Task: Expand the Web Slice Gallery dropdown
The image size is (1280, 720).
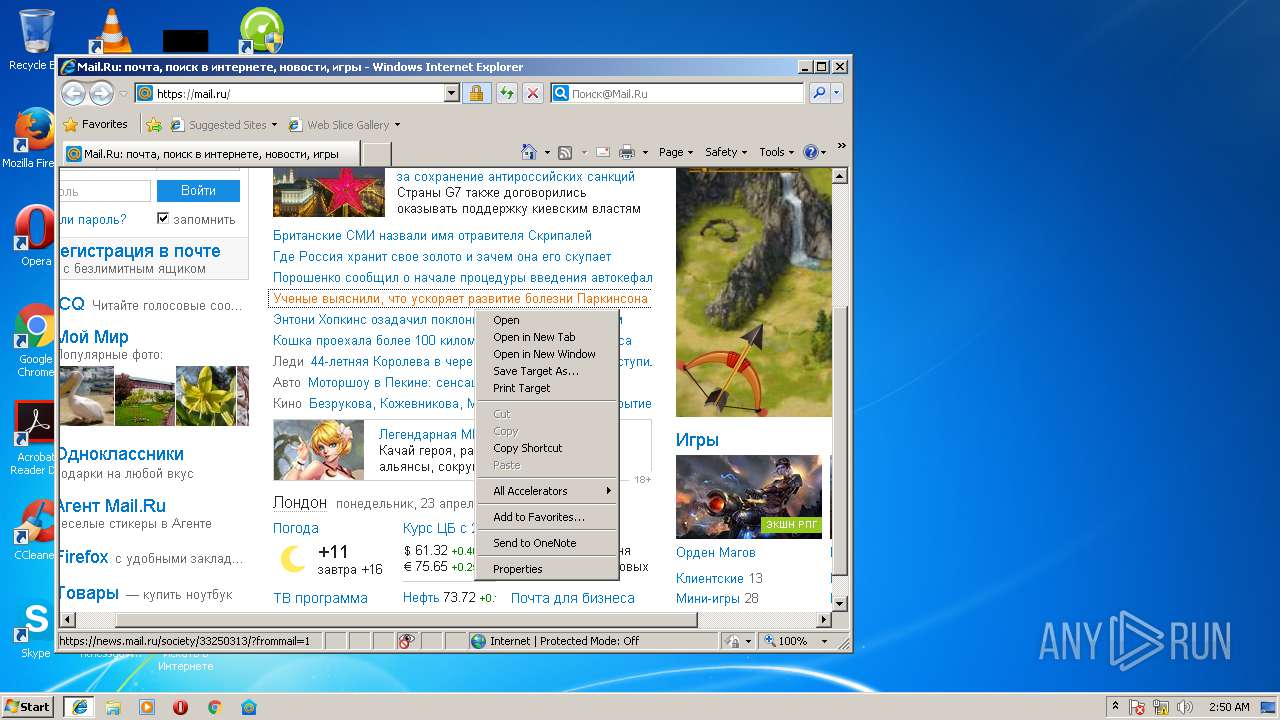Action: pyautogui.click(x=397, y=125)
